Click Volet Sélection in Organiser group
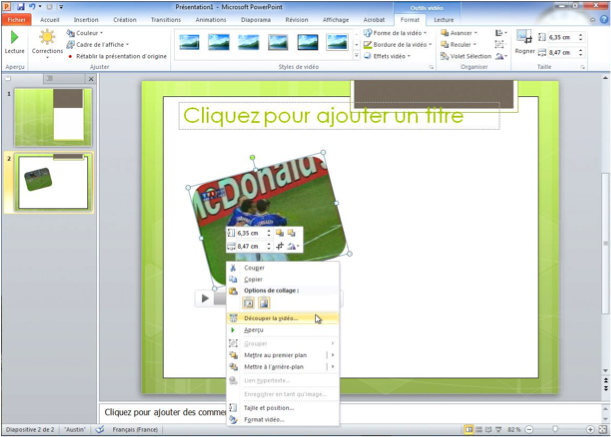This screenshot has width=611, height=437. point(466,56)
